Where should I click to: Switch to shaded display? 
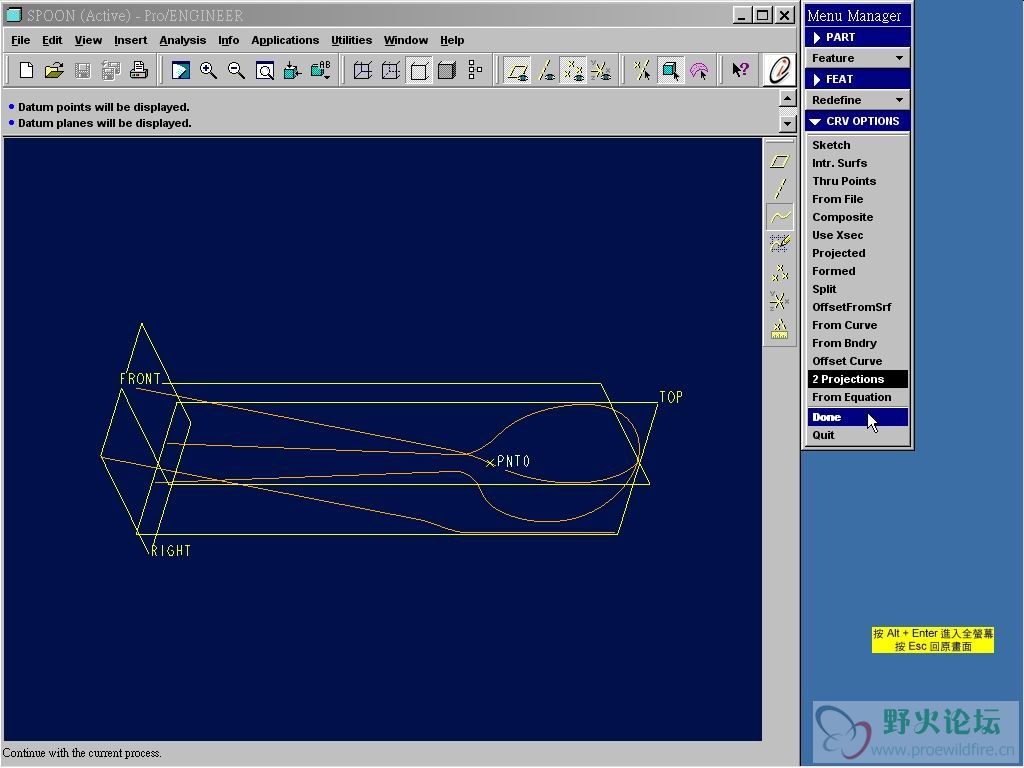(x=447, y=70)
